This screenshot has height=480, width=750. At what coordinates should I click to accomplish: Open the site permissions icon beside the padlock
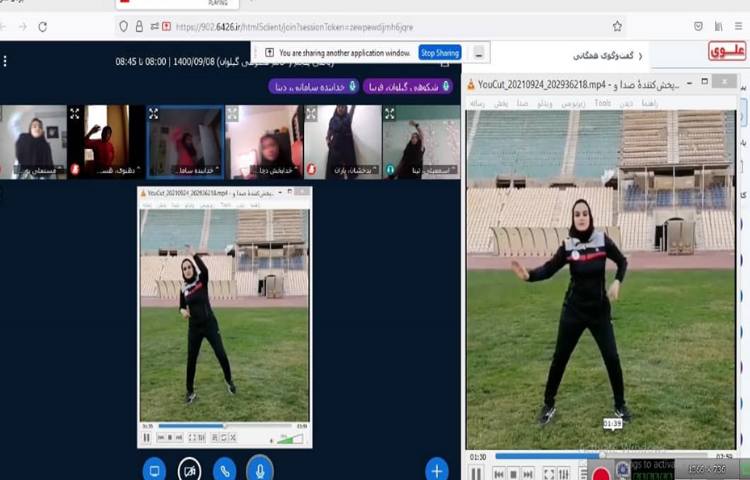[x=154, y=27]
